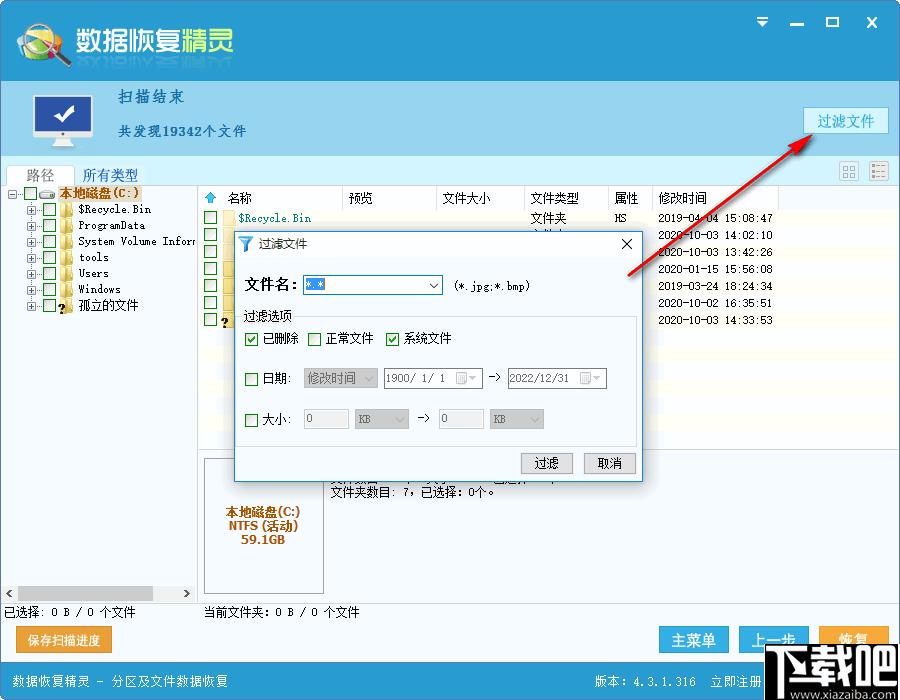
Task: Close the 过滤文件 dialog
Action: tap(627, 244)
